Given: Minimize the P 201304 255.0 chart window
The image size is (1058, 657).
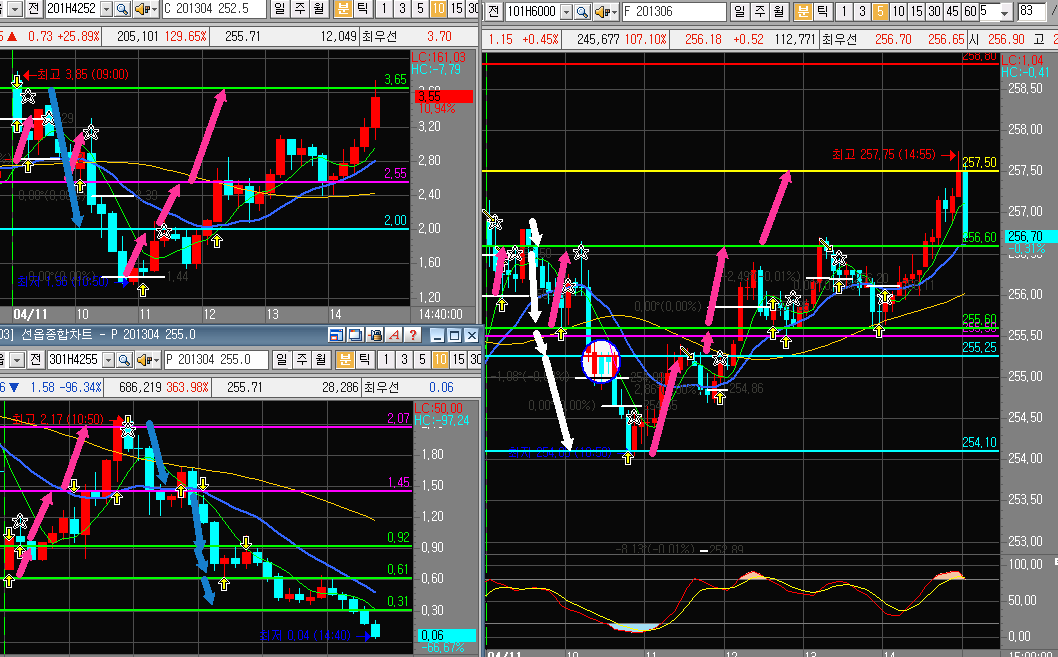Looking at the screenshot, I should (x=437, y=335).
